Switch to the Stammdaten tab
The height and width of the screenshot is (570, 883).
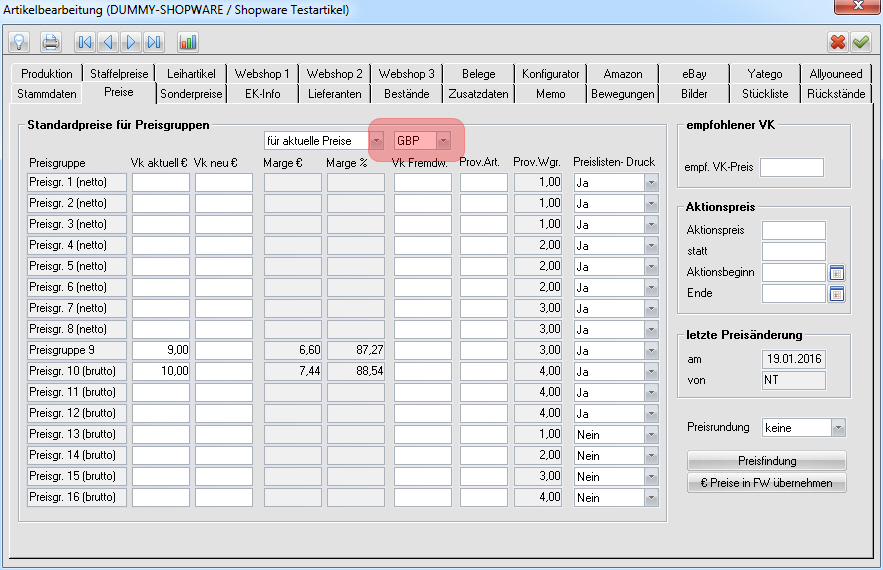[47, 94]
